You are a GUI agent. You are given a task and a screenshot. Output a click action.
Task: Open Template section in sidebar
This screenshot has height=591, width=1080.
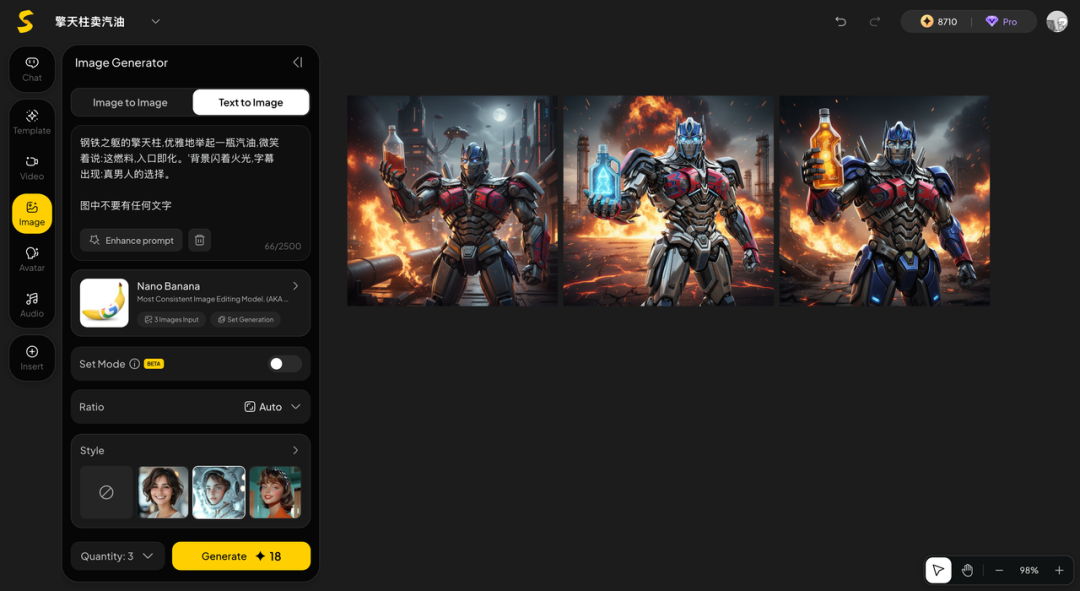[x=32, y=122]
